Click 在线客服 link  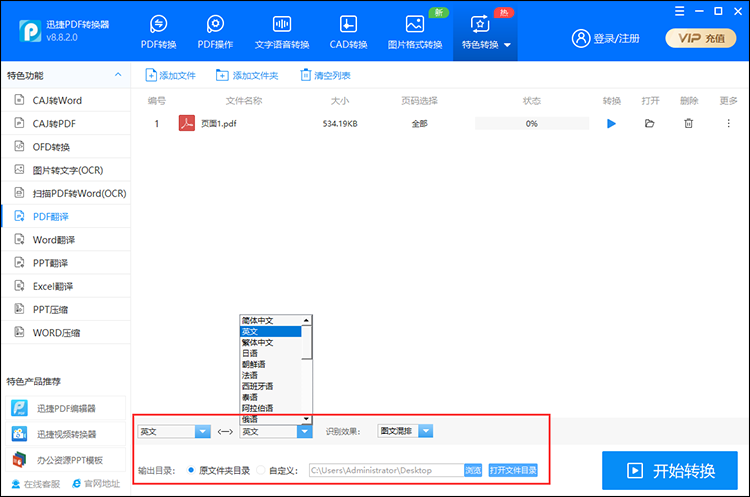(x=36, y=484)
